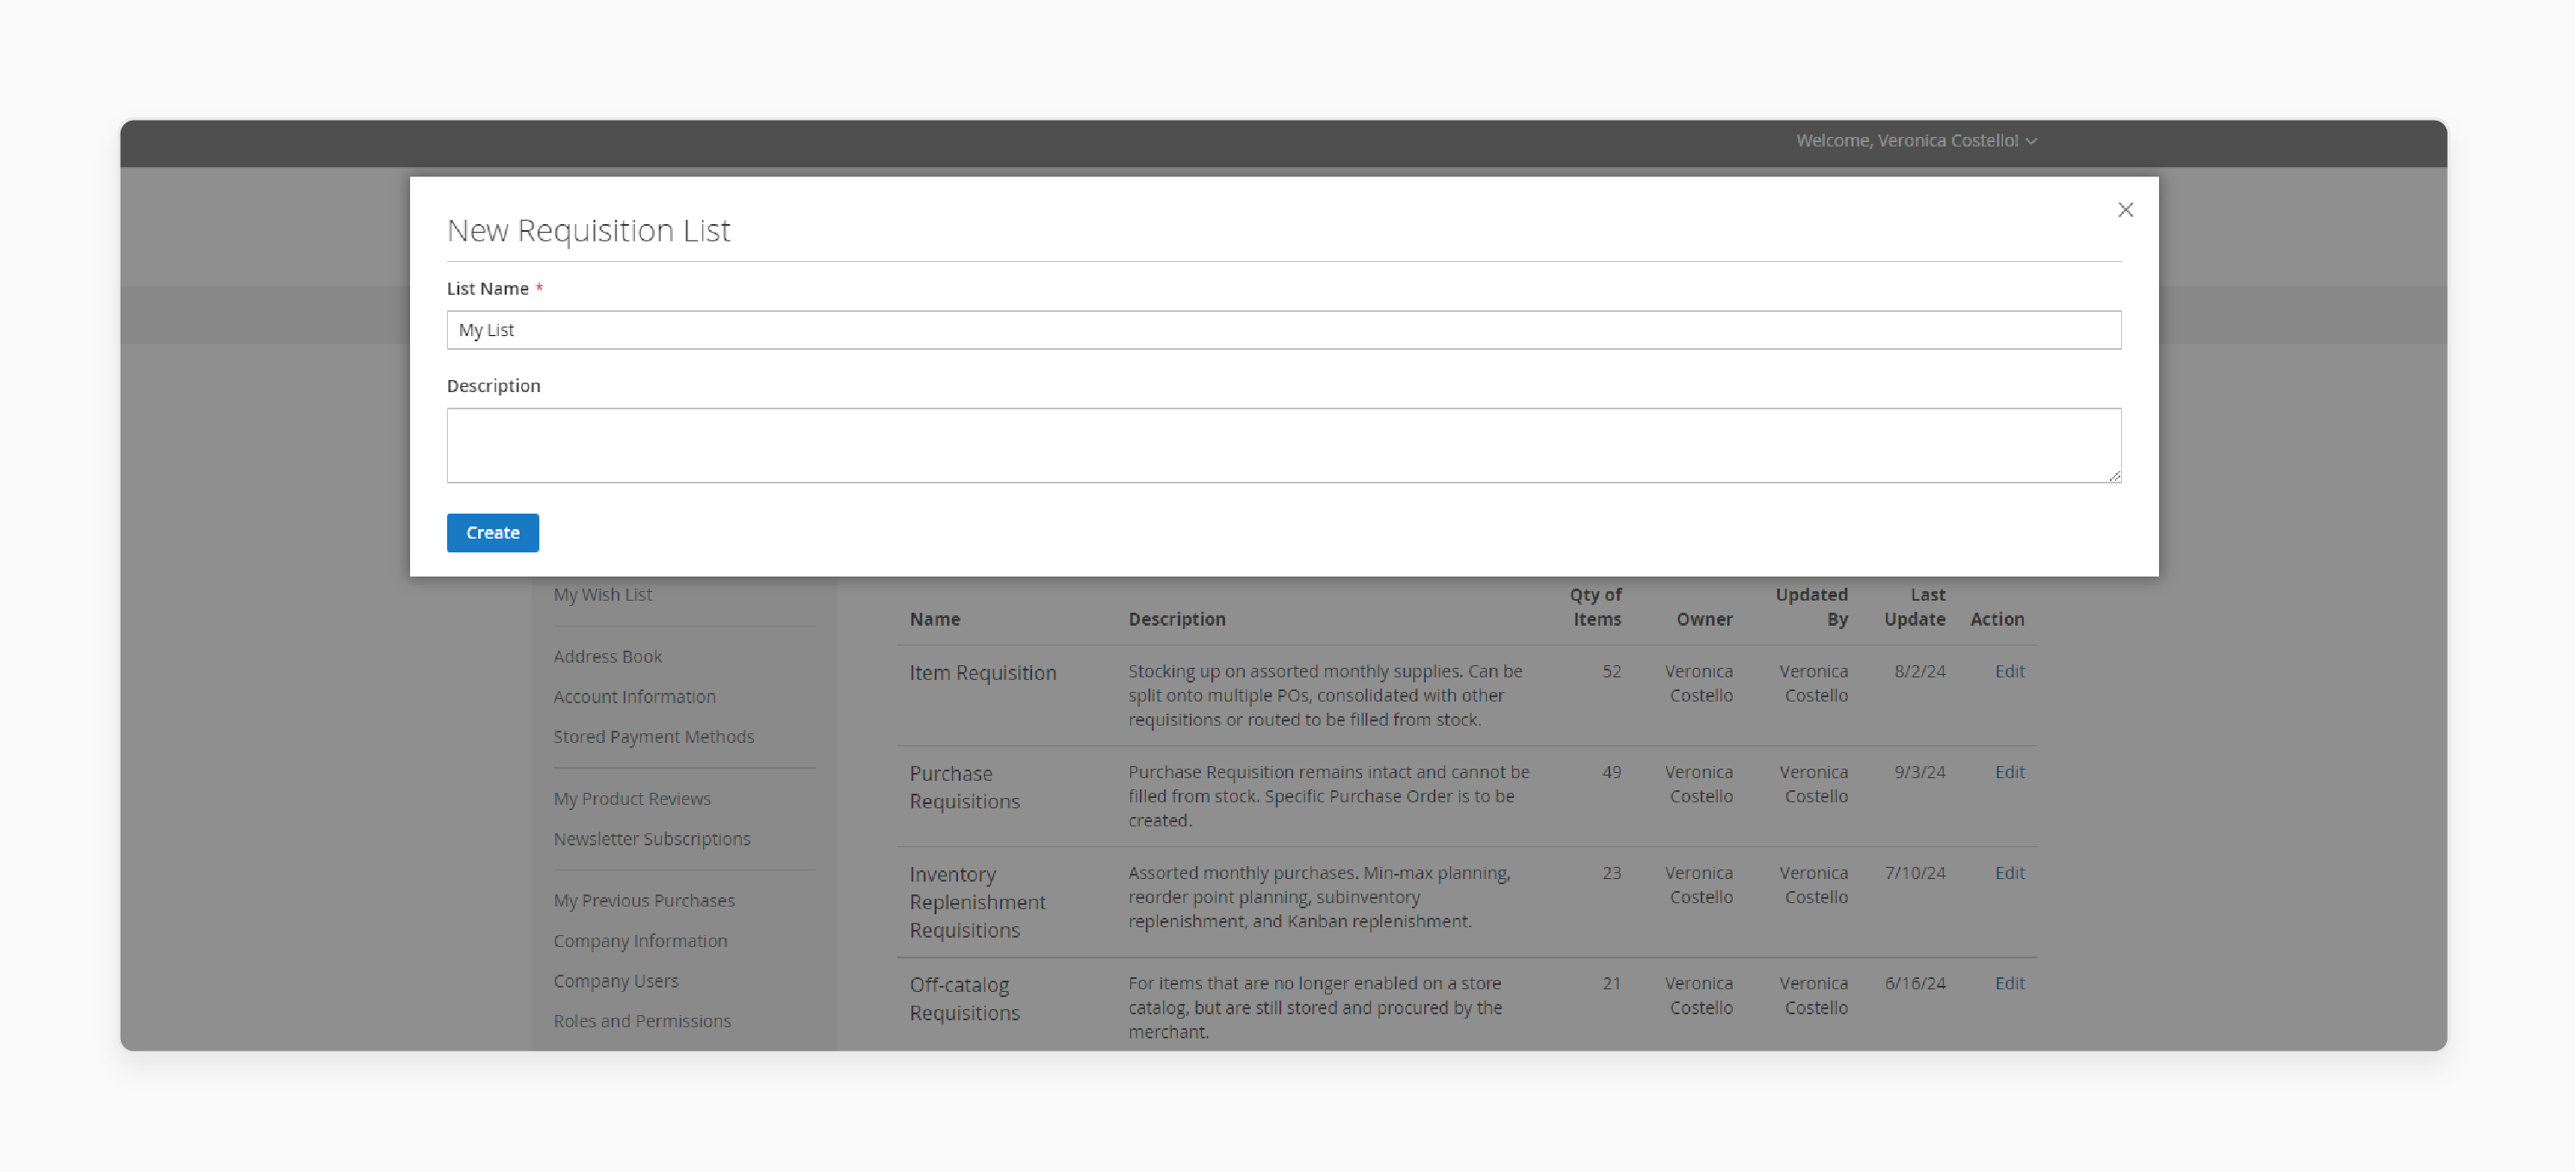The width and height of the screenshot is (2576, 1172).
Task: Open the Item Requisition list
Action: (x=982, y=672)
